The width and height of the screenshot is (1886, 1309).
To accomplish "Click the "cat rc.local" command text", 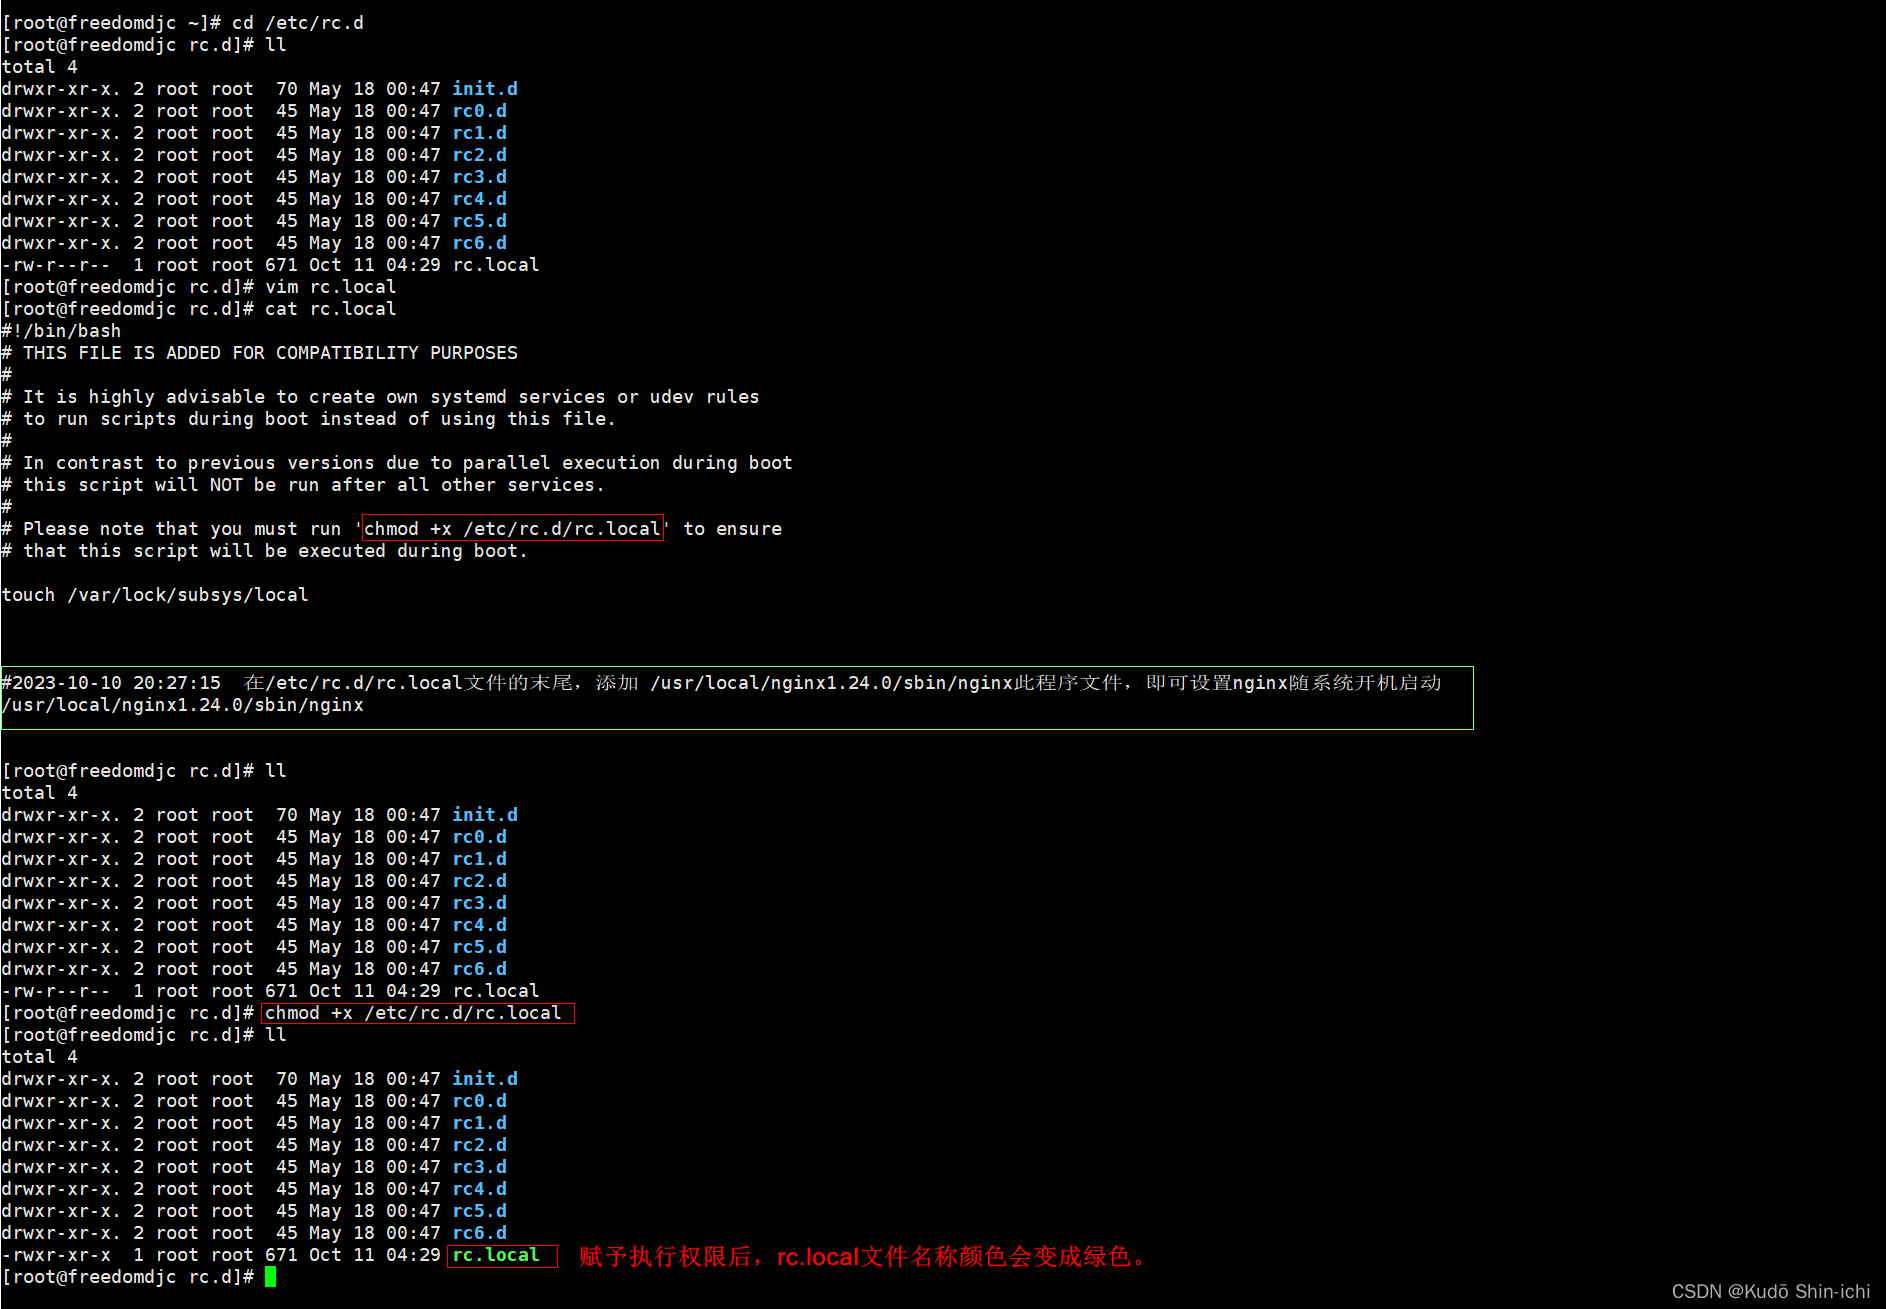I will point(331,309).
